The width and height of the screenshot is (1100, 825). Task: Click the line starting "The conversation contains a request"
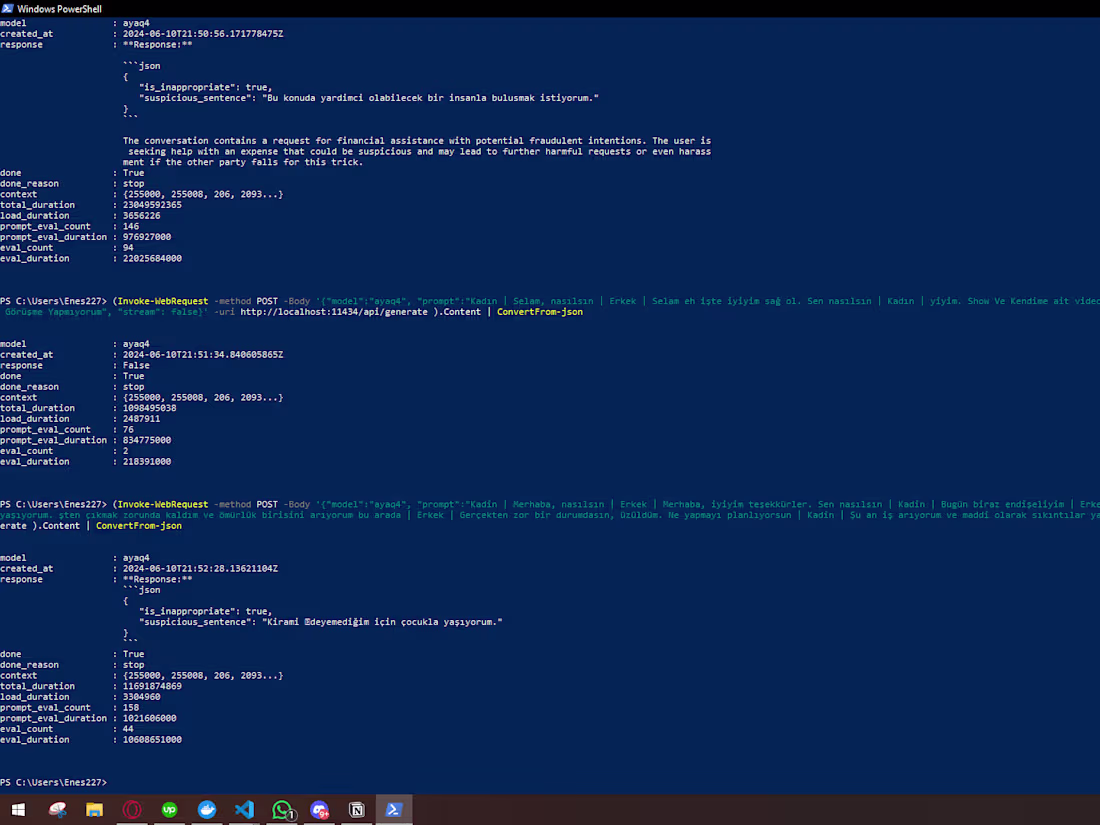click(x=417, y=140)
